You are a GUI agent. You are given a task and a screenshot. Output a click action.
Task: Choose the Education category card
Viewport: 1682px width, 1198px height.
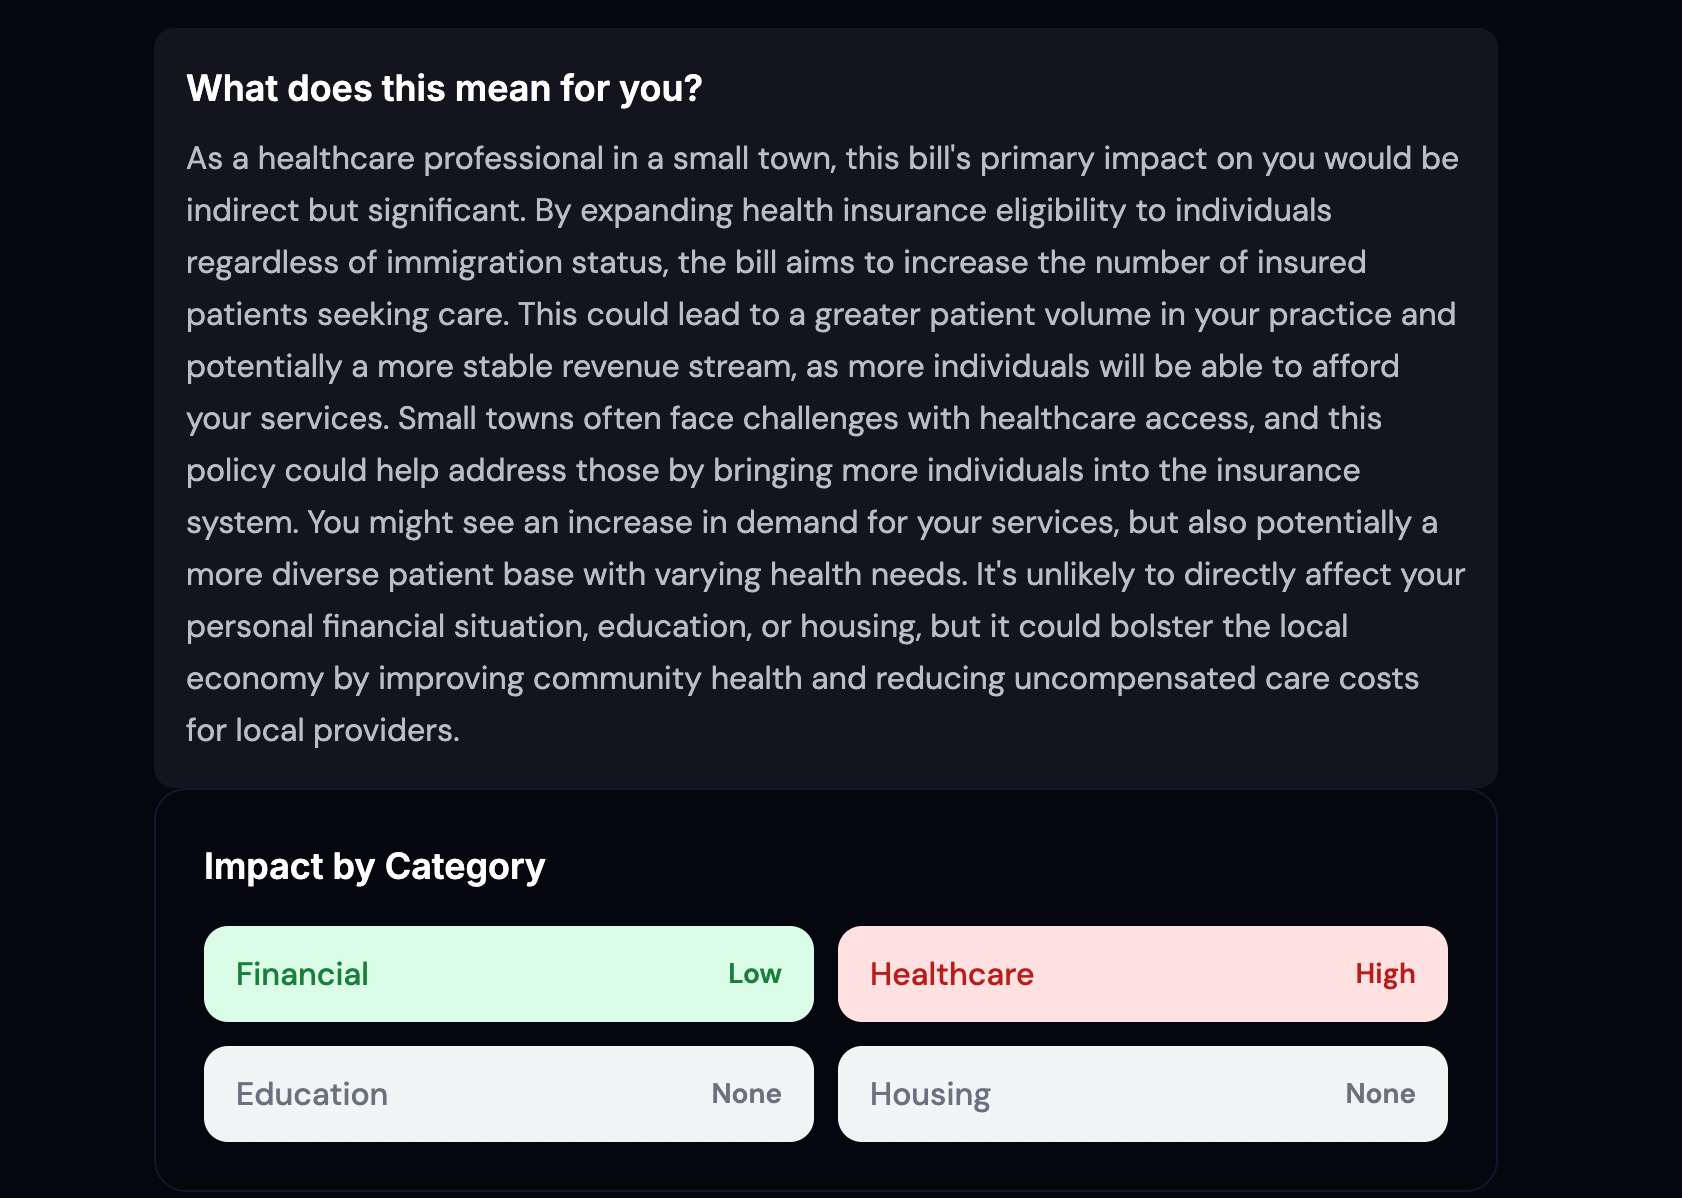[x=508, y=1094]
